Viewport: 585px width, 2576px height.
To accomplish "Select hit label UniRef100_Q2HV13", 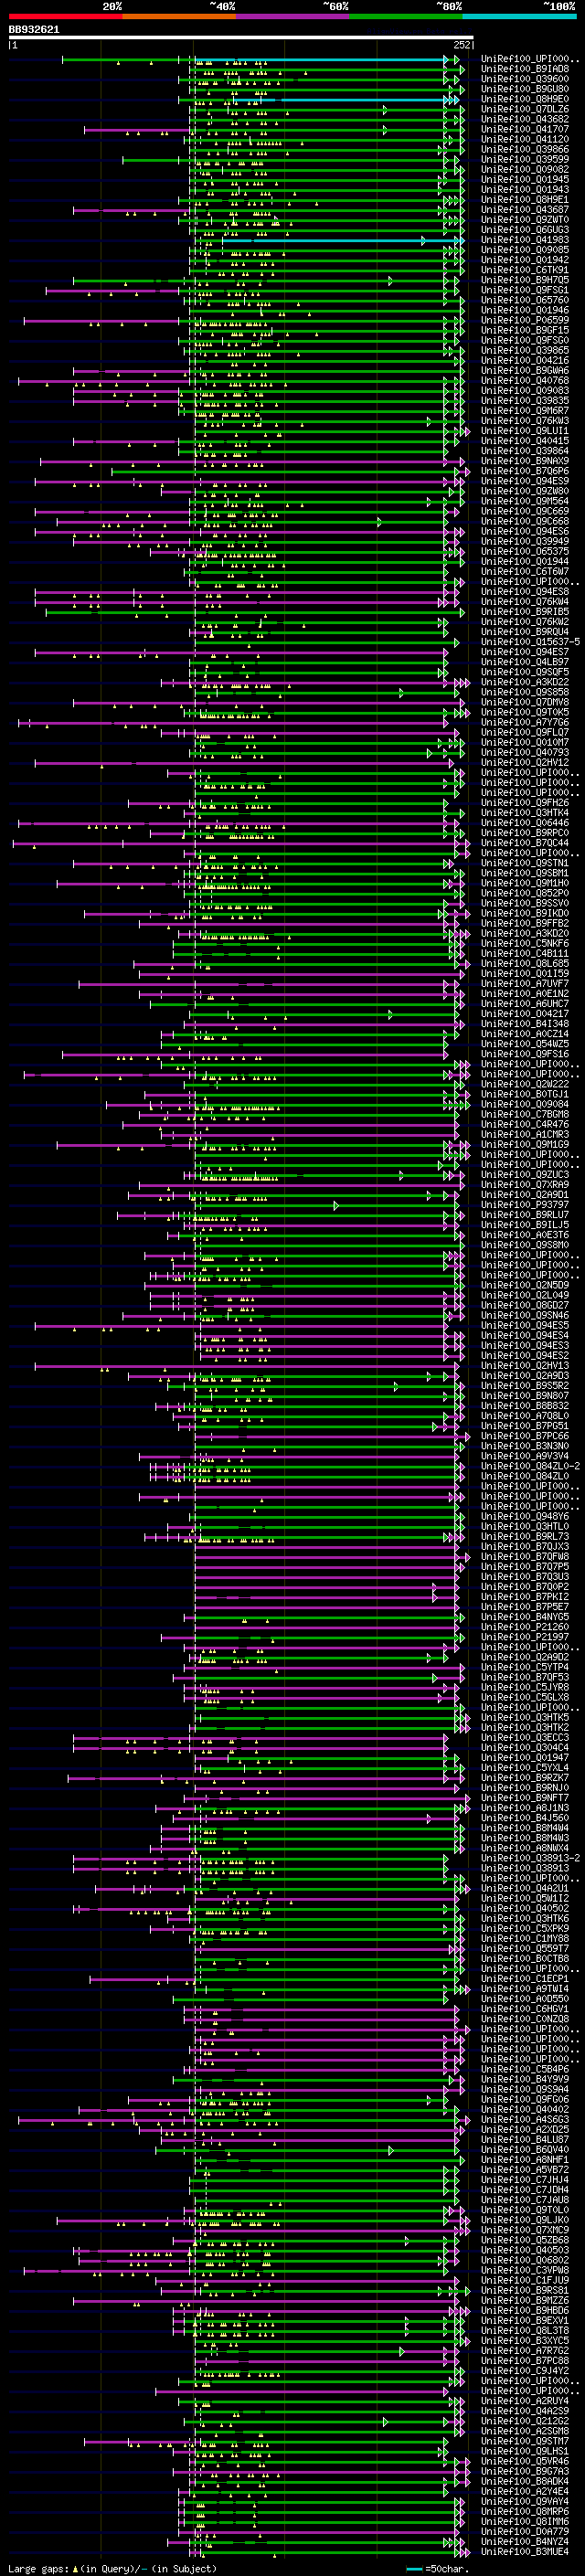I will (x=525, y=1365).
